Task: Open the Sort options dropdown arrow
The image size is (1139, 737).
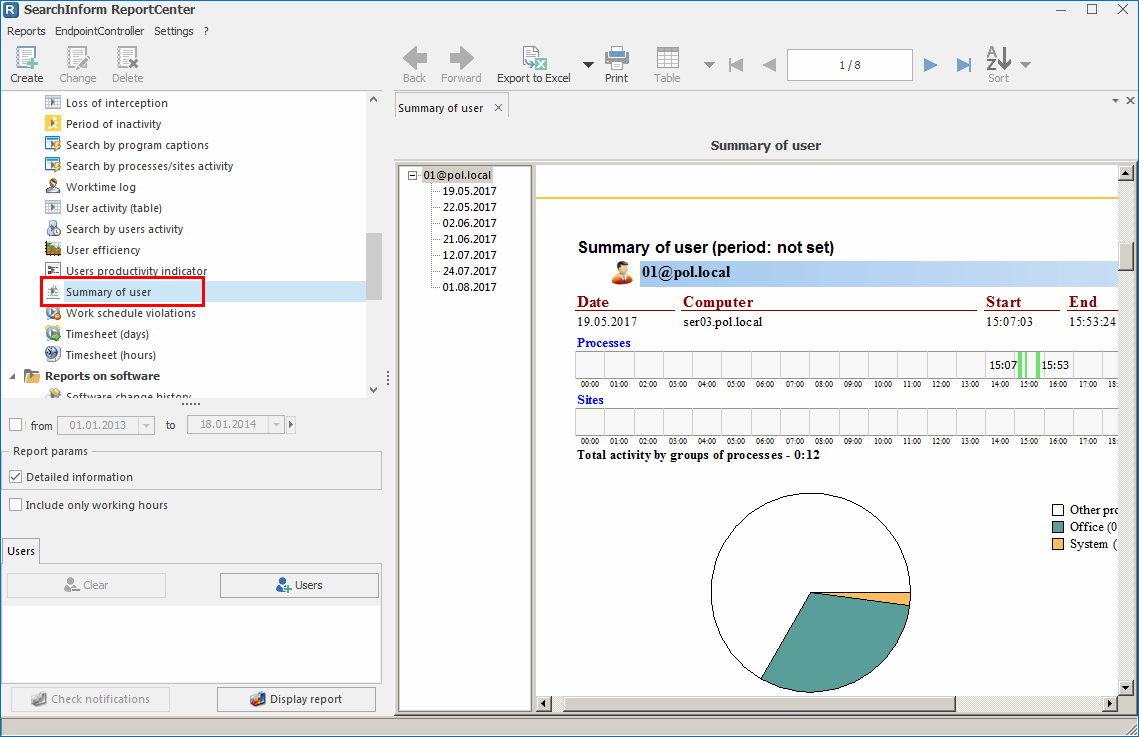Action: (x=1026, y=65)
